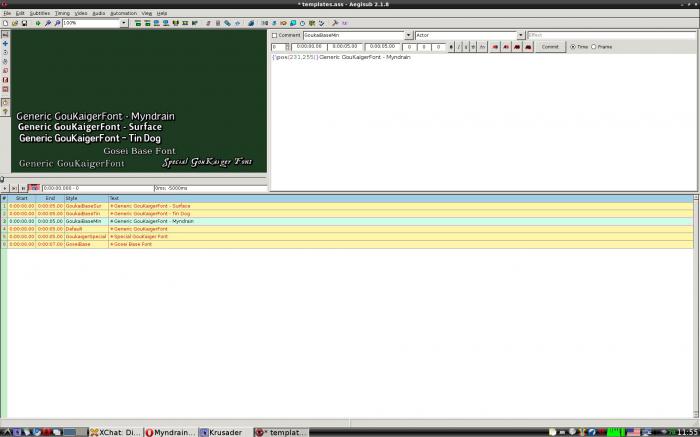This screenshot has height=437, width=700.
Task: Open the Shift Times toolbar icon
Action: point(265,23)
